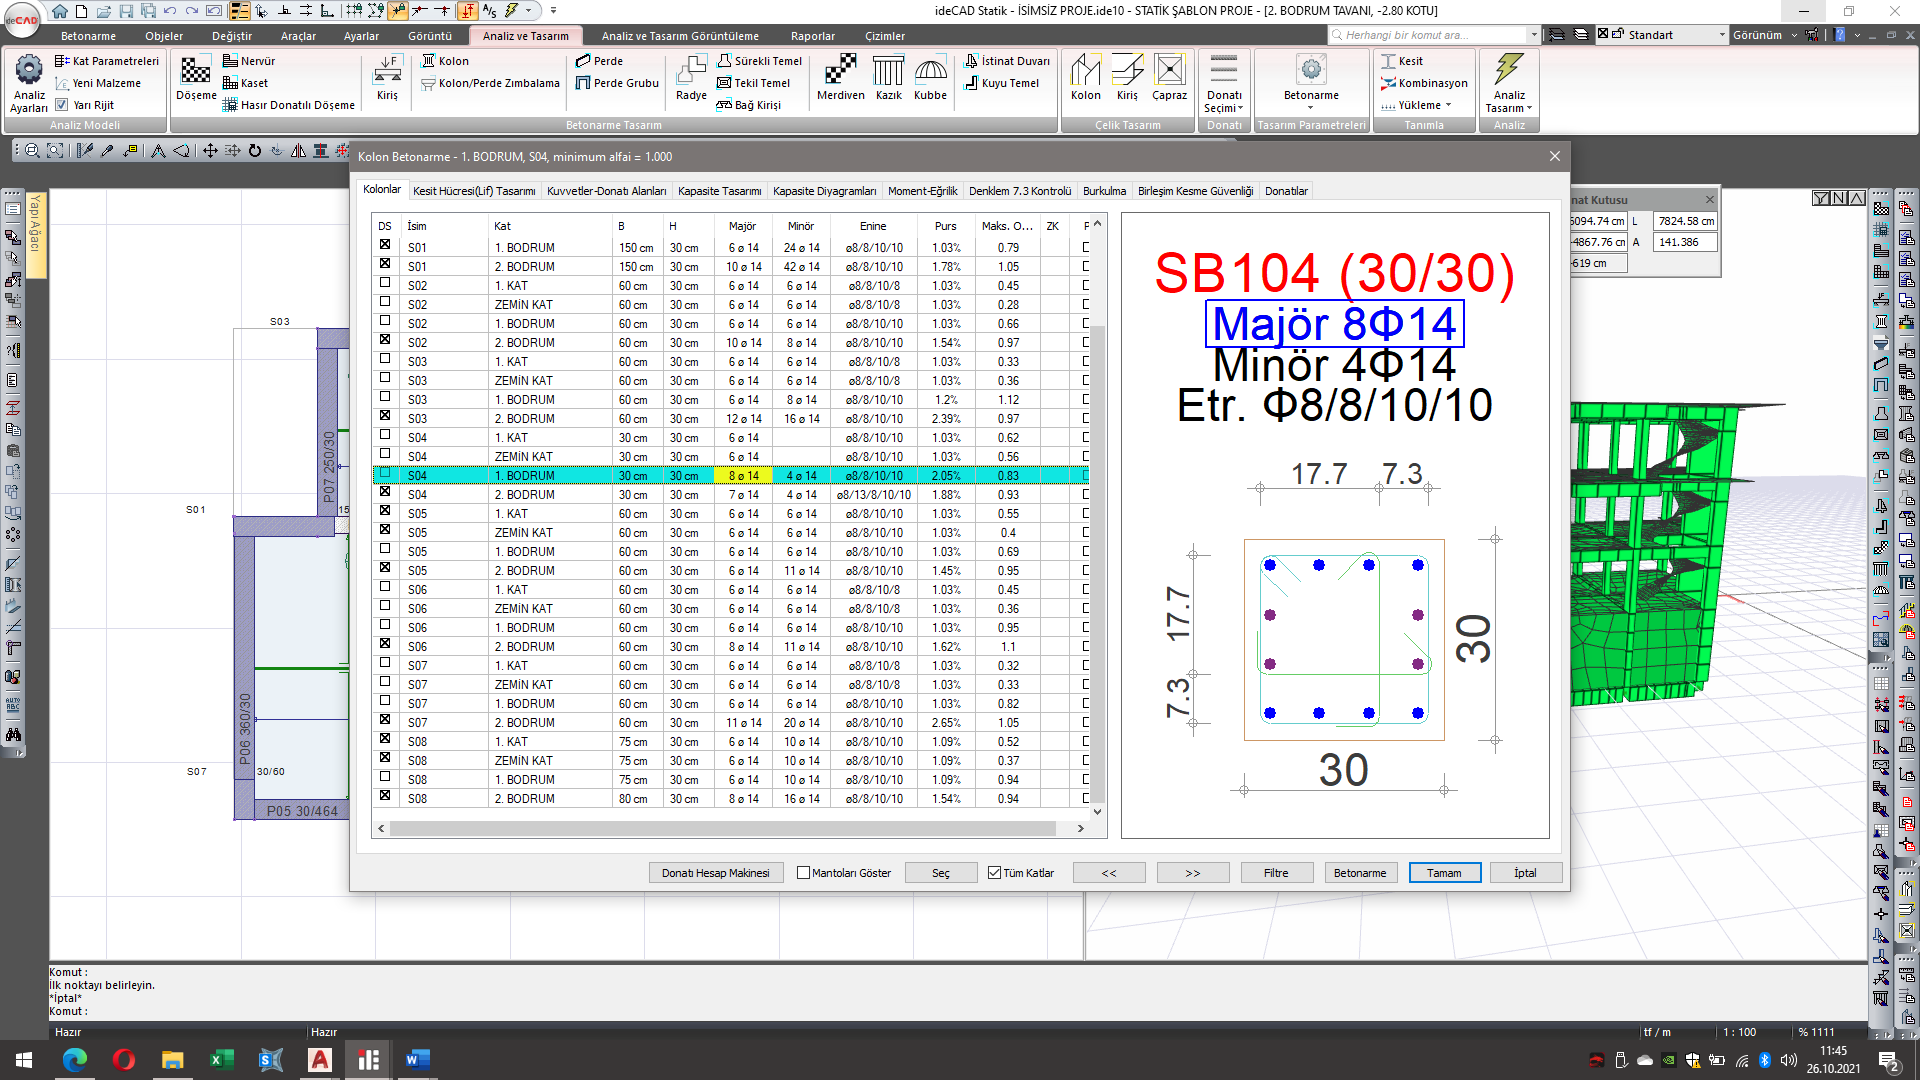Expand quick access toolbar customize arrow

coord(553,11)
